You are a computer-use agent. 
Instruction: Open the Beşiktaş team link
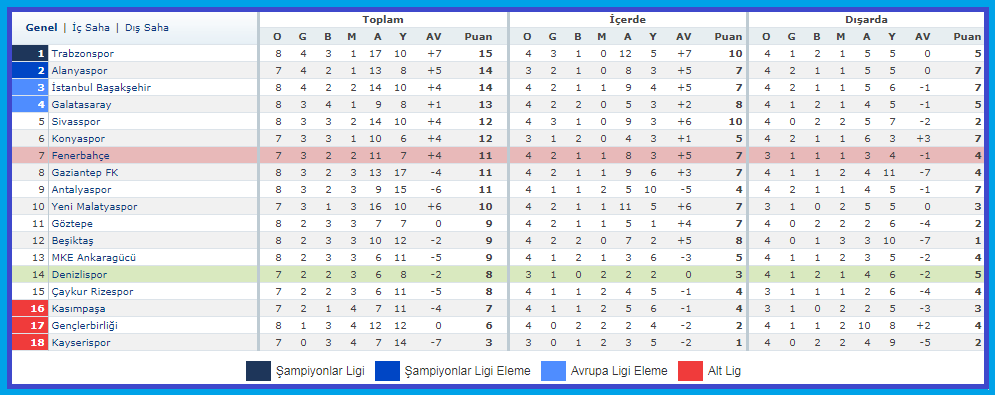72,241
